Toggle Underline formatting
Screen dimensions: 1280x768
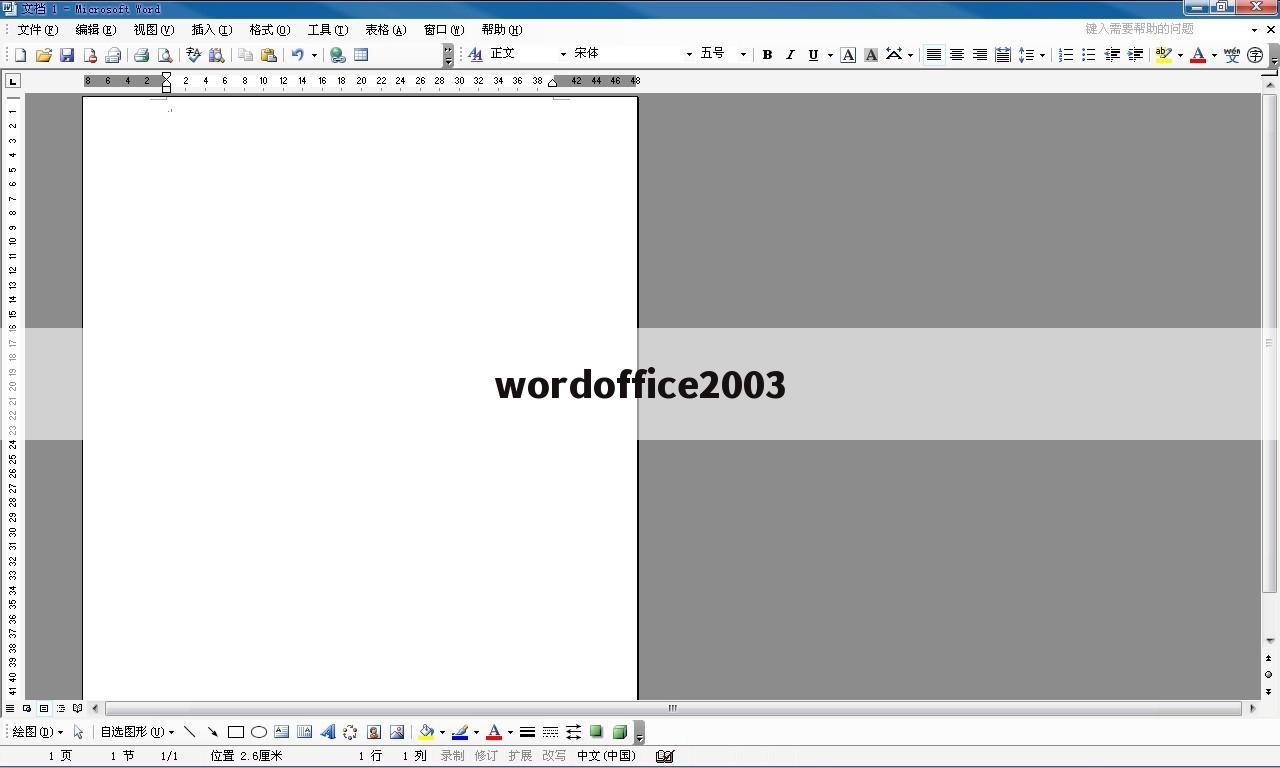pos(813,55)
